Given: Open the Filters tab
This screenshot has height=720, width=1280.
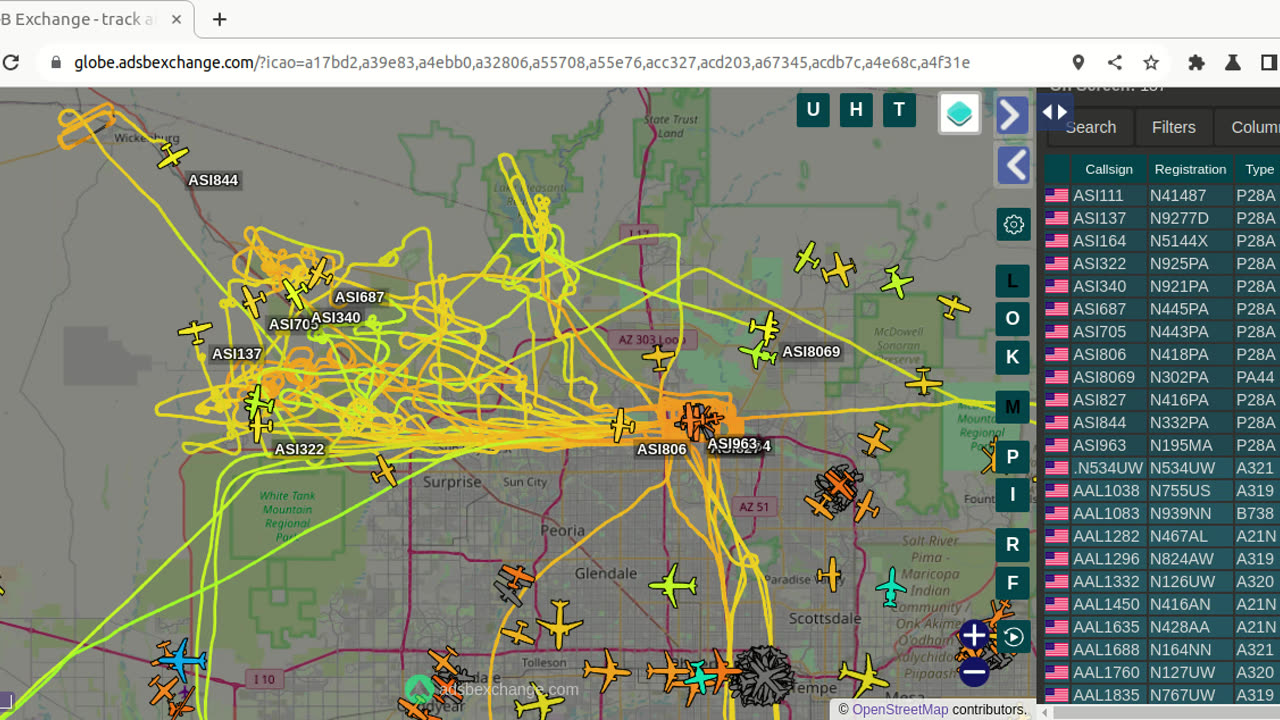Looking at the screenshot, I should pos(1173,127).
